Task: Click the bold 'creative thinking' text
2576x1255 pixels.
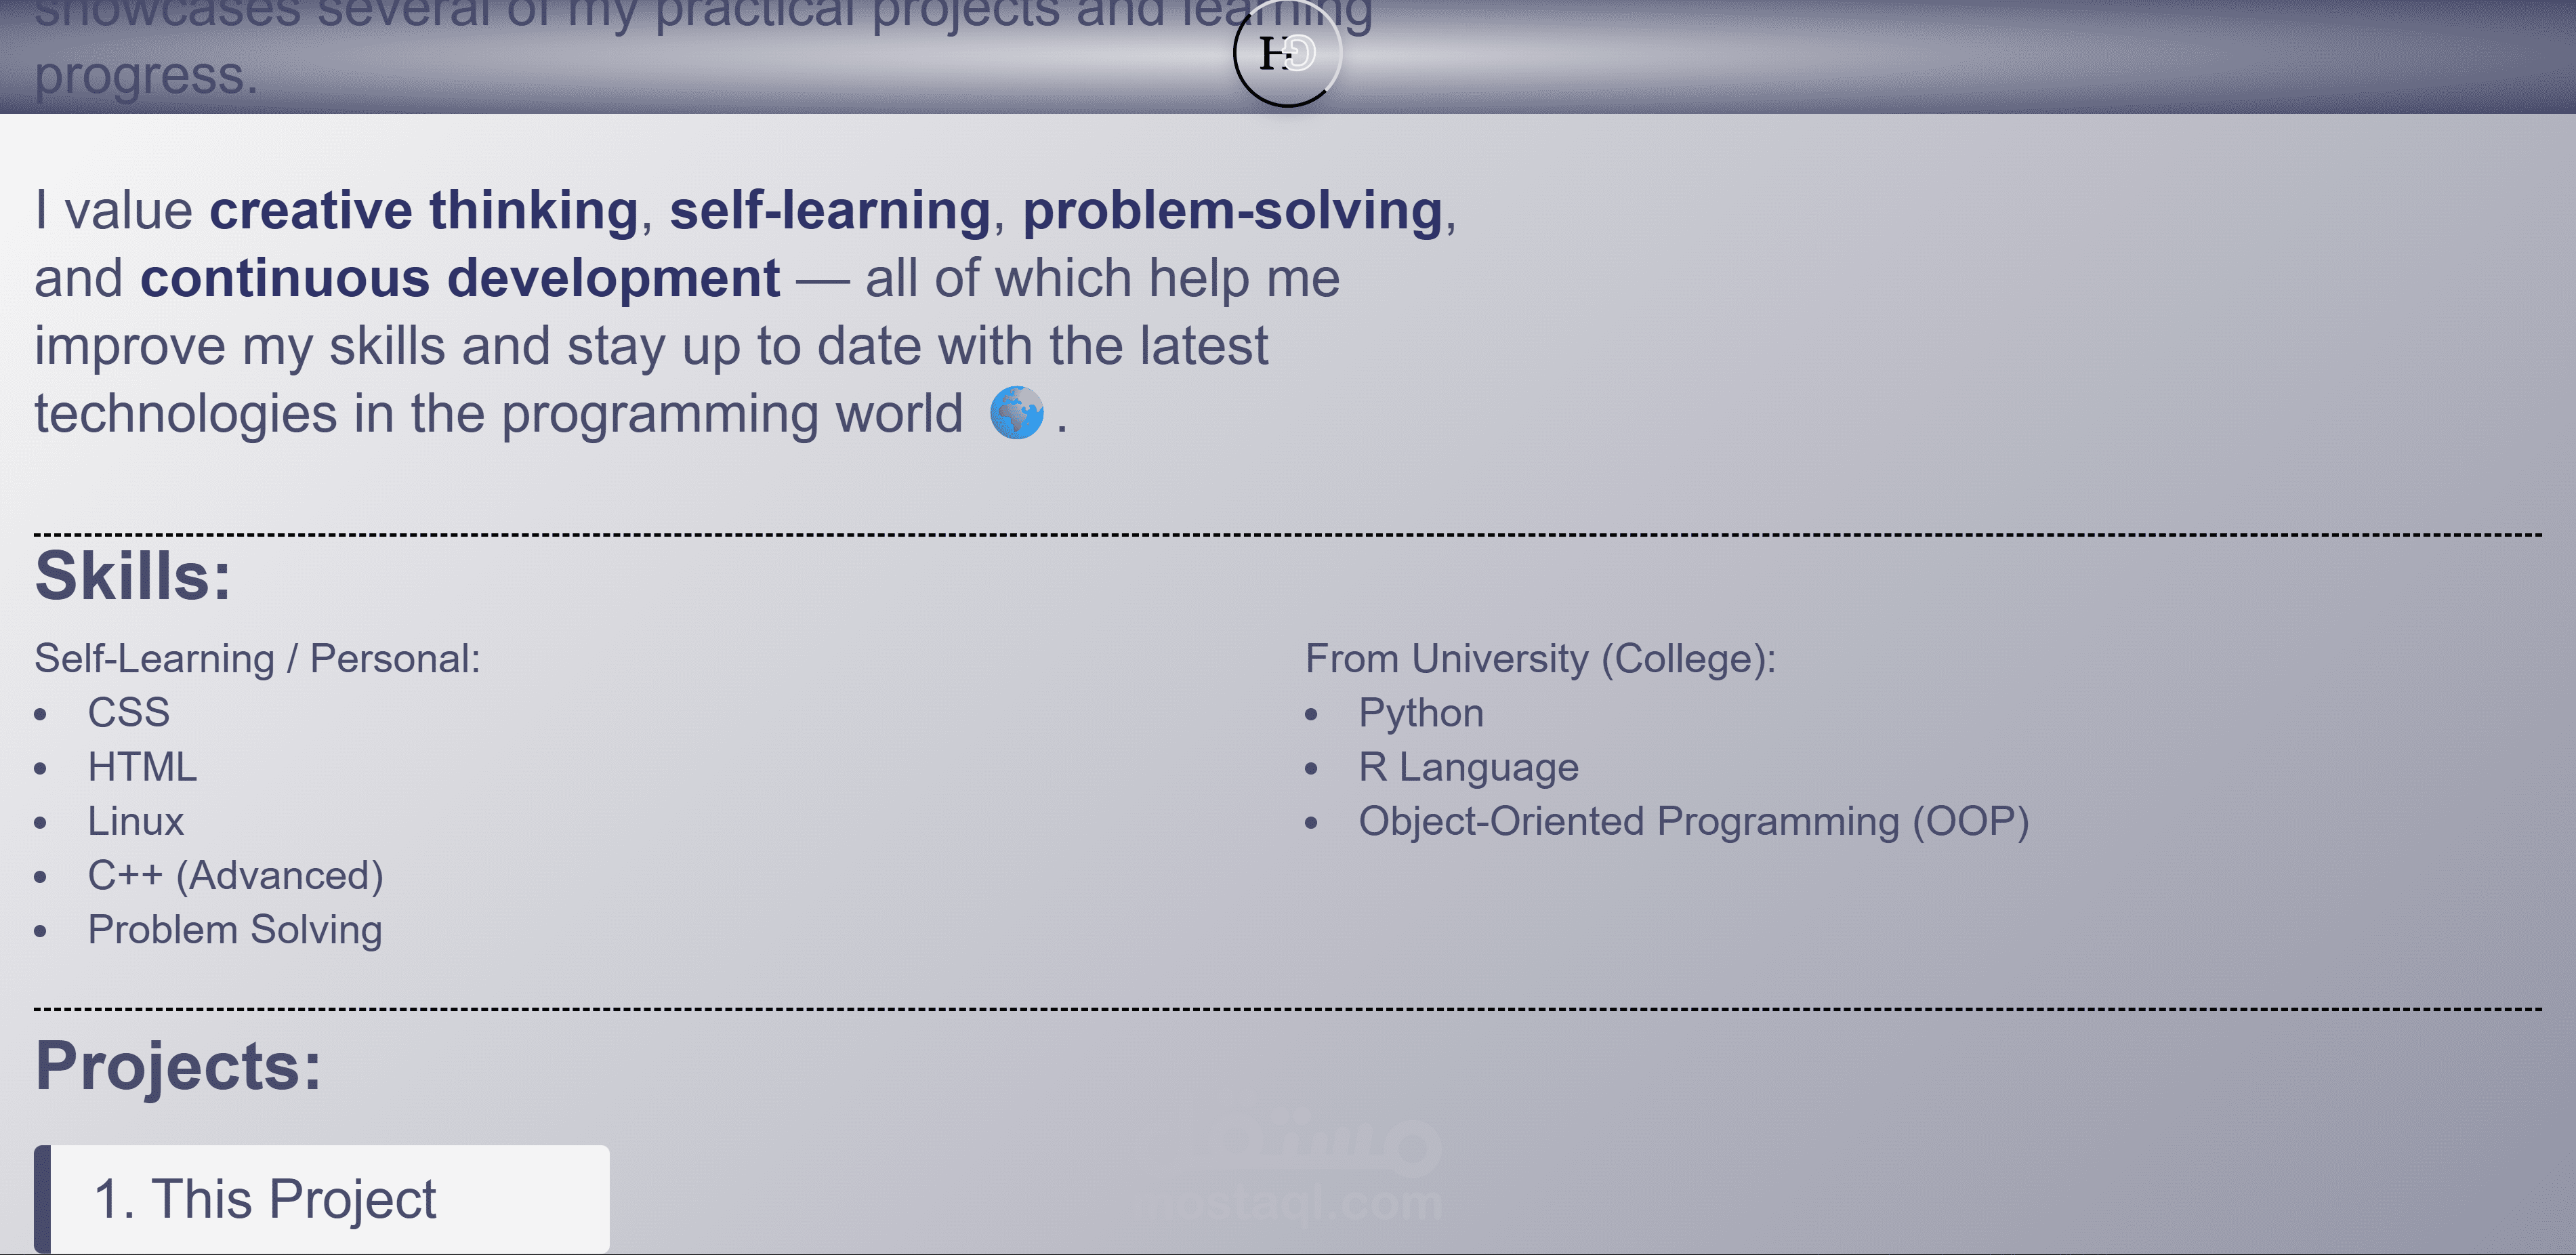Action: (423, 211)
